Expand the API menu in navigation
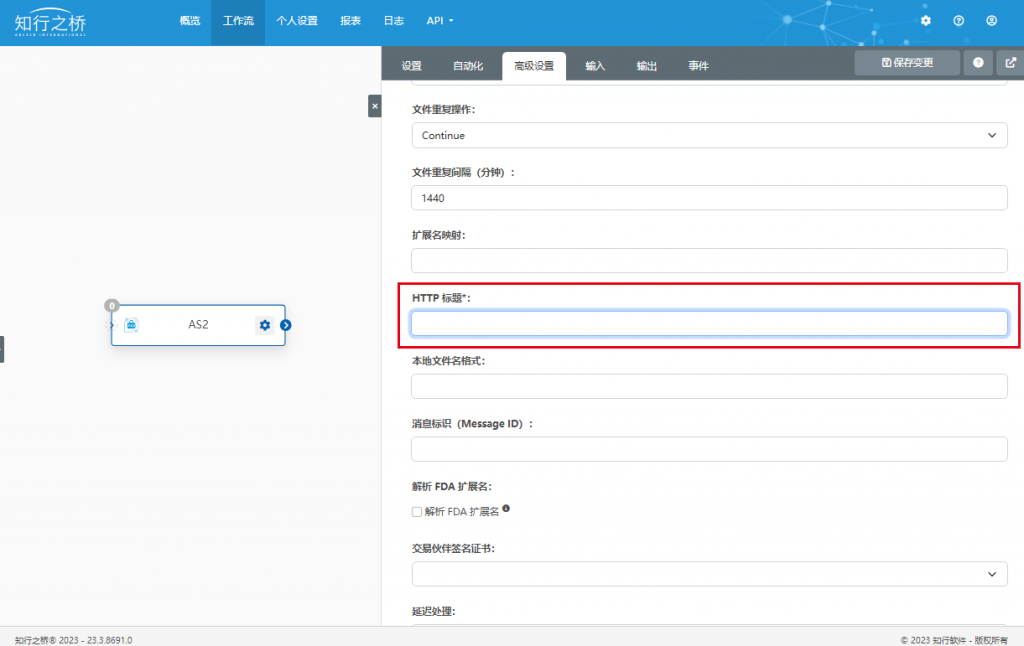1024x646 pixels. pos(440,21)
